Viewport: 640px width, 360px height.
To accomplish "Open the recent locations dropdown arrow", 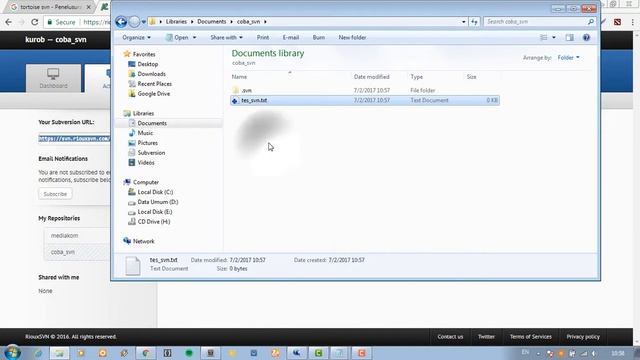I will 144,22.
